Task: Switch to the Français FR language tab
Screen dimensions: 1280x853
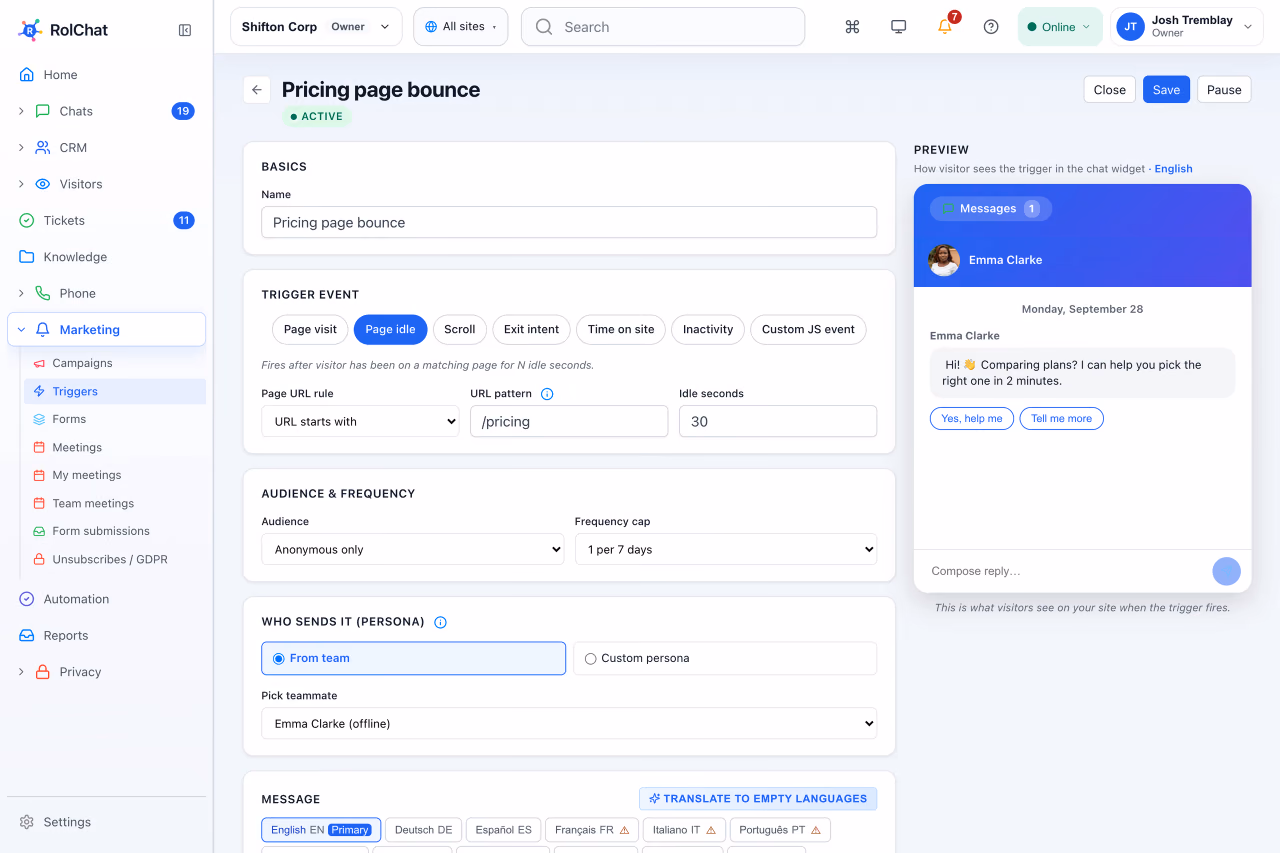Action: (592, 830)
